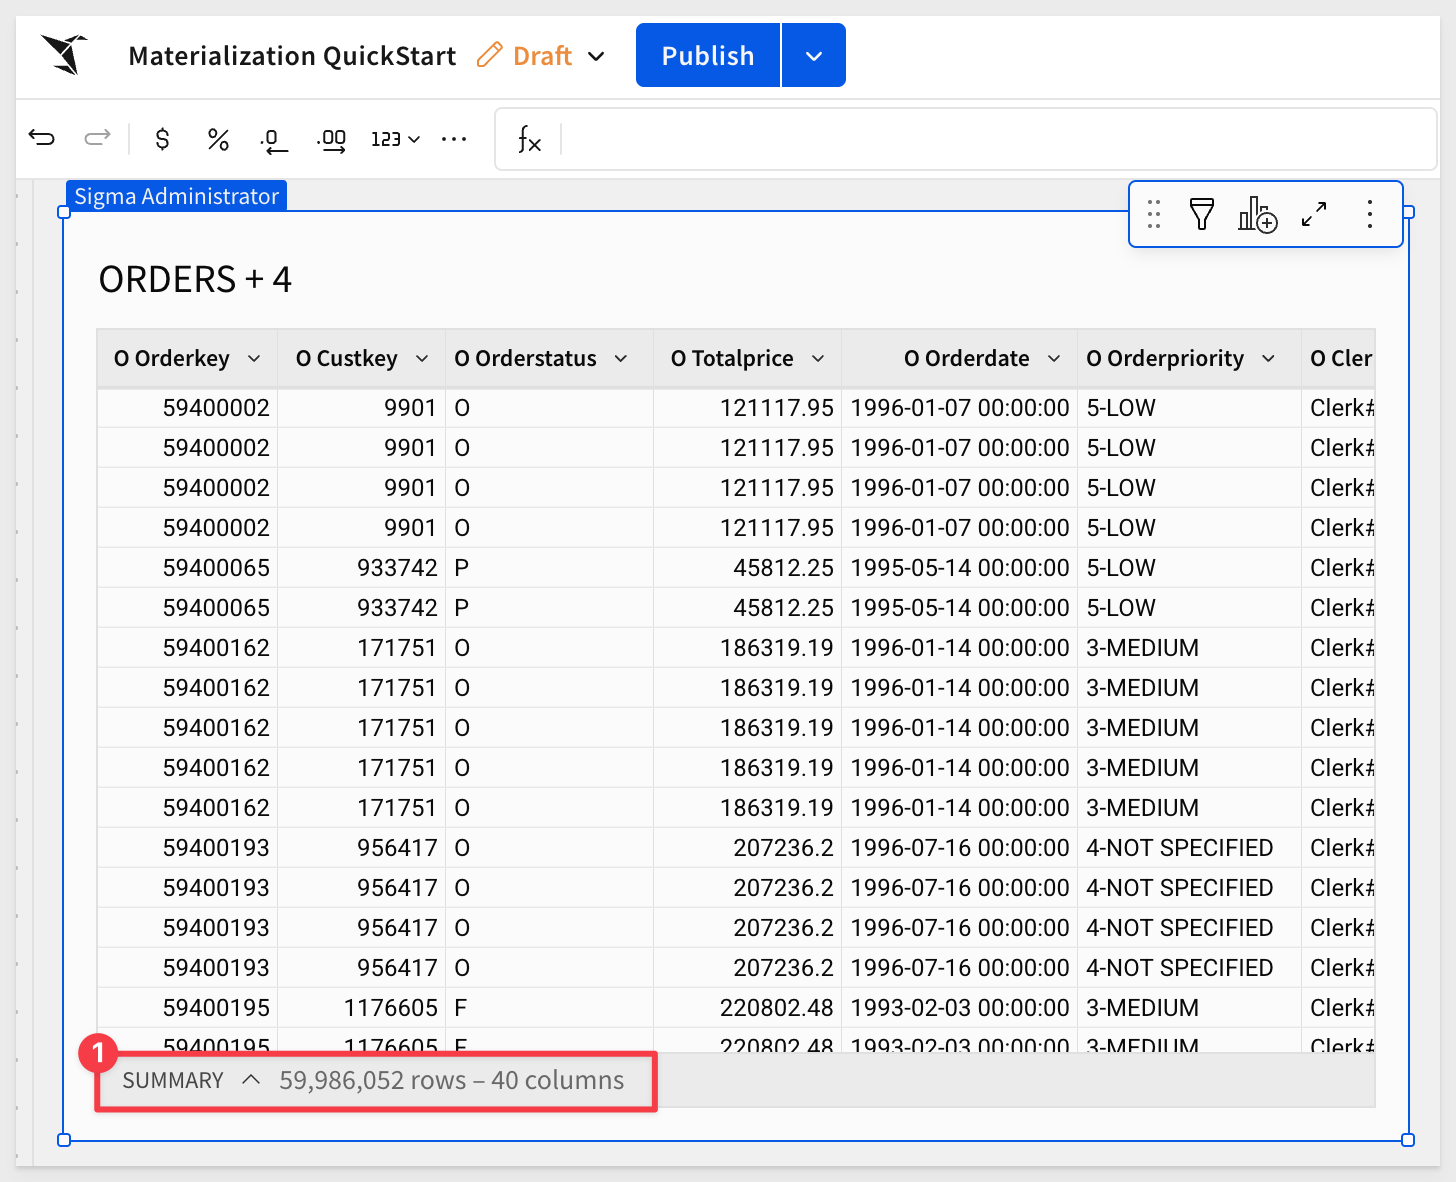
Task: Click the Materialization QuickStart workbook title
Action: point(292,55)
